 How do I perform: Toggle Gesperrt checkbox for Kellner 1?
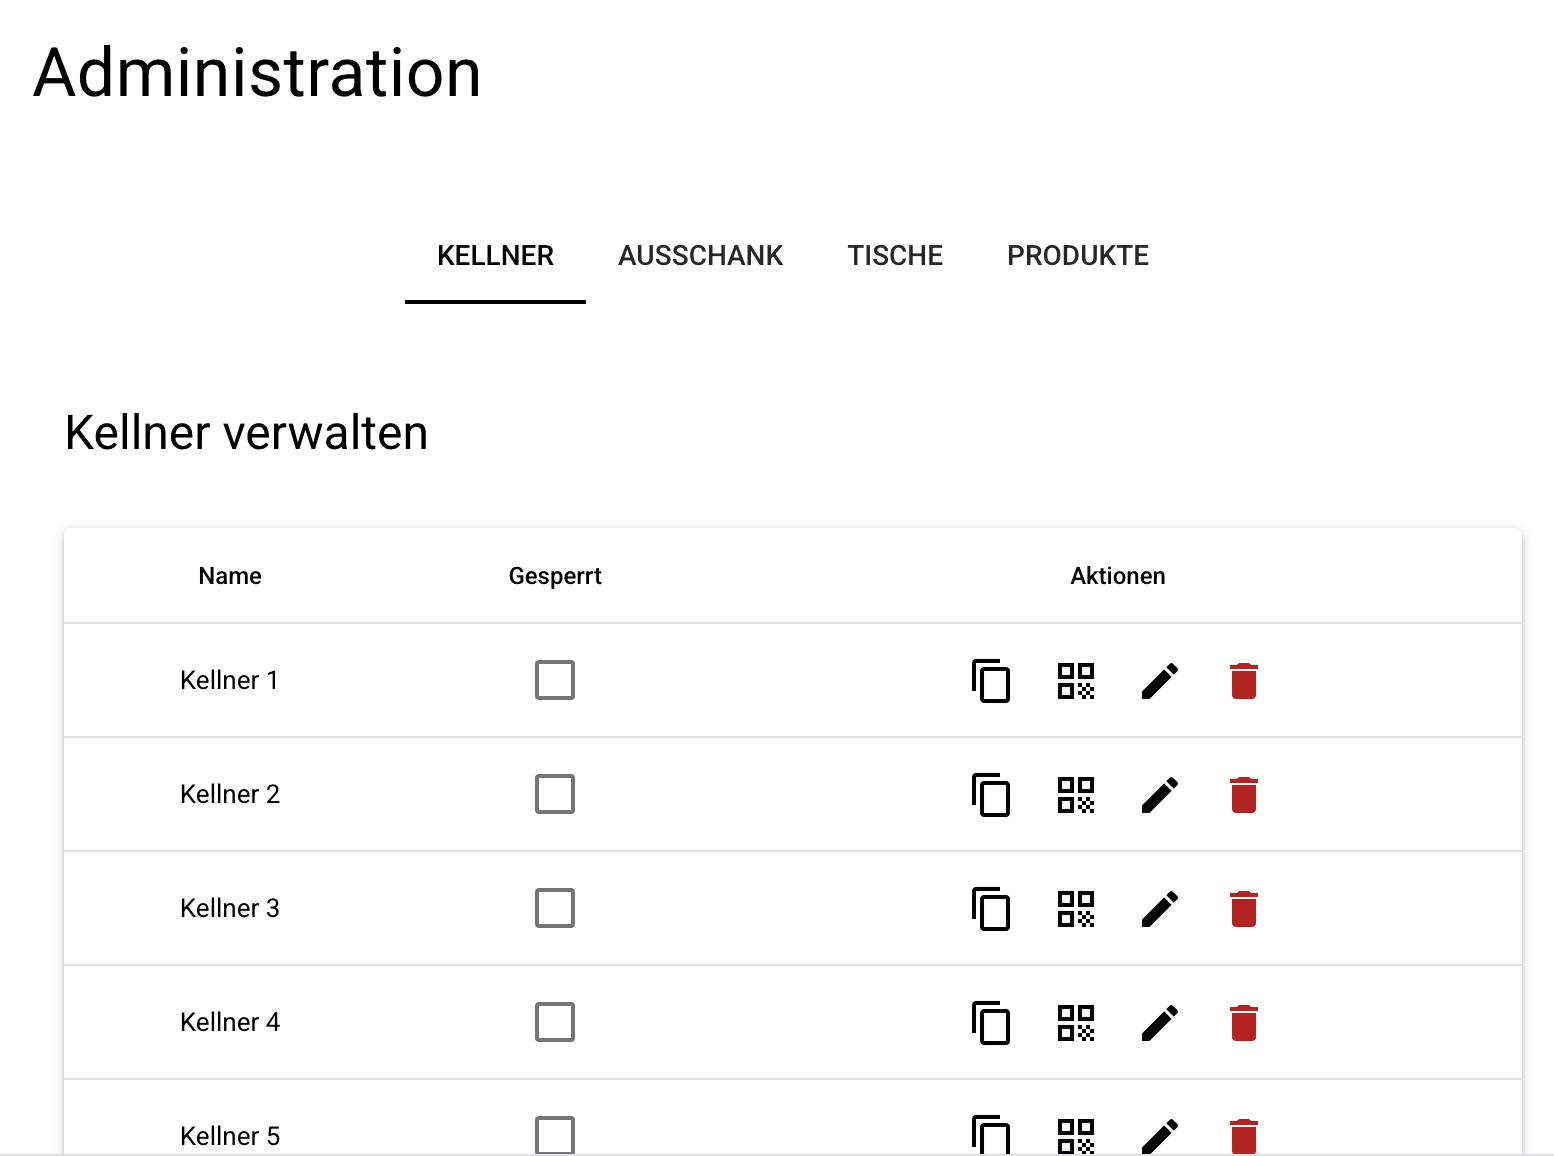[555, 680]
